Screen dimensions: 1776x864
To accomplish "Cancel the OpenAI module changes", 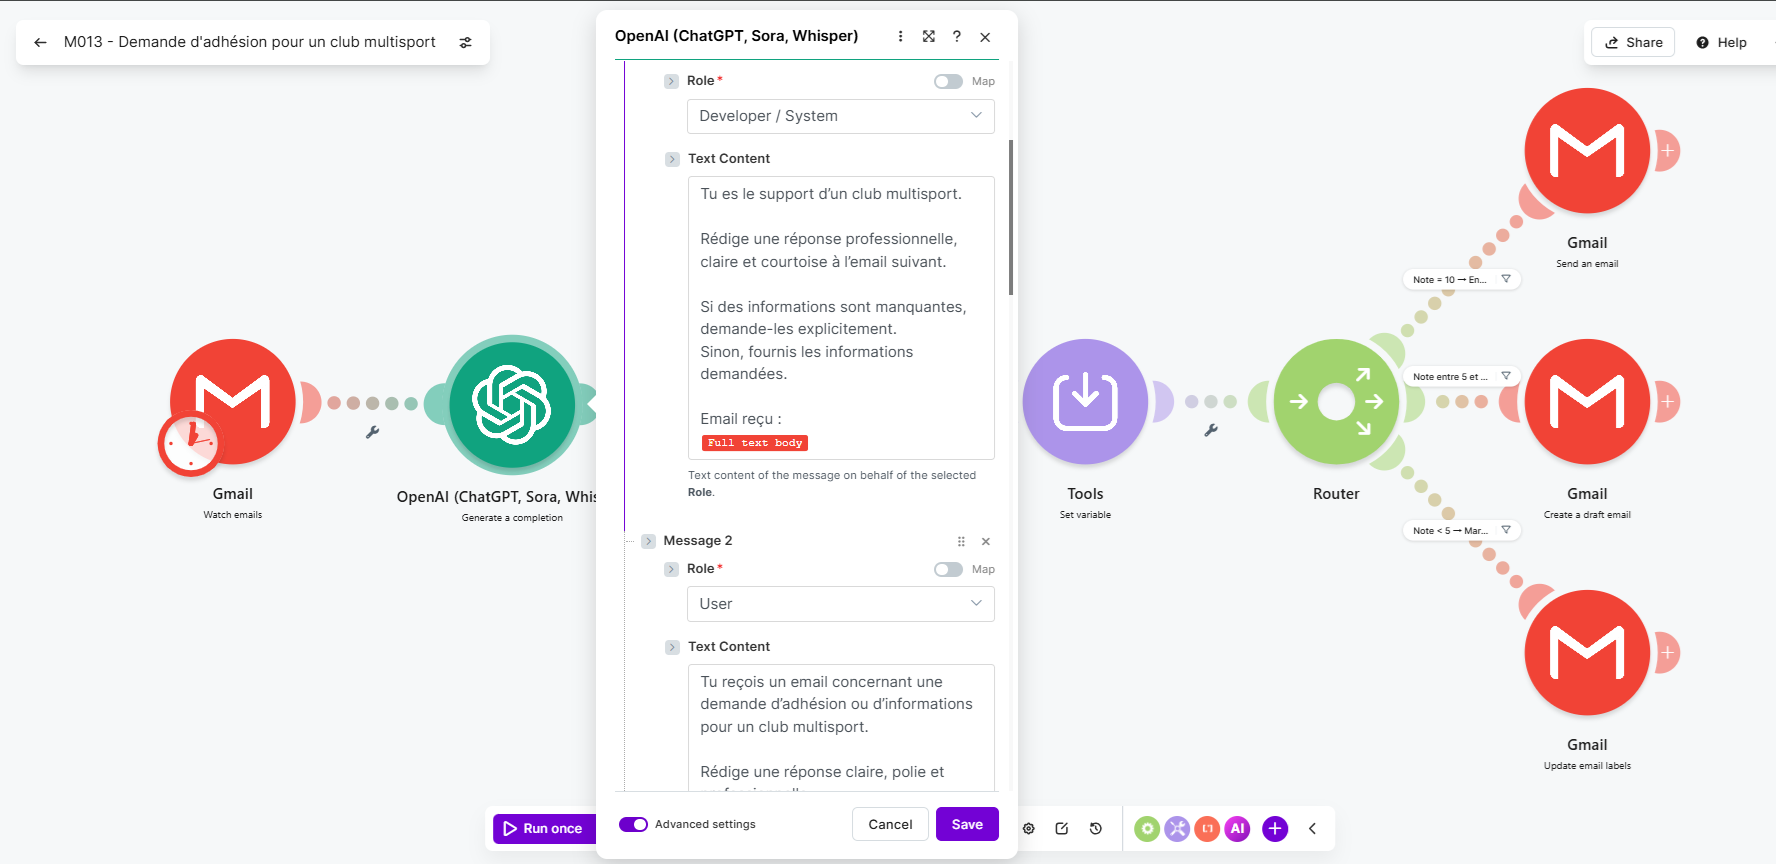I will (890, 824).
